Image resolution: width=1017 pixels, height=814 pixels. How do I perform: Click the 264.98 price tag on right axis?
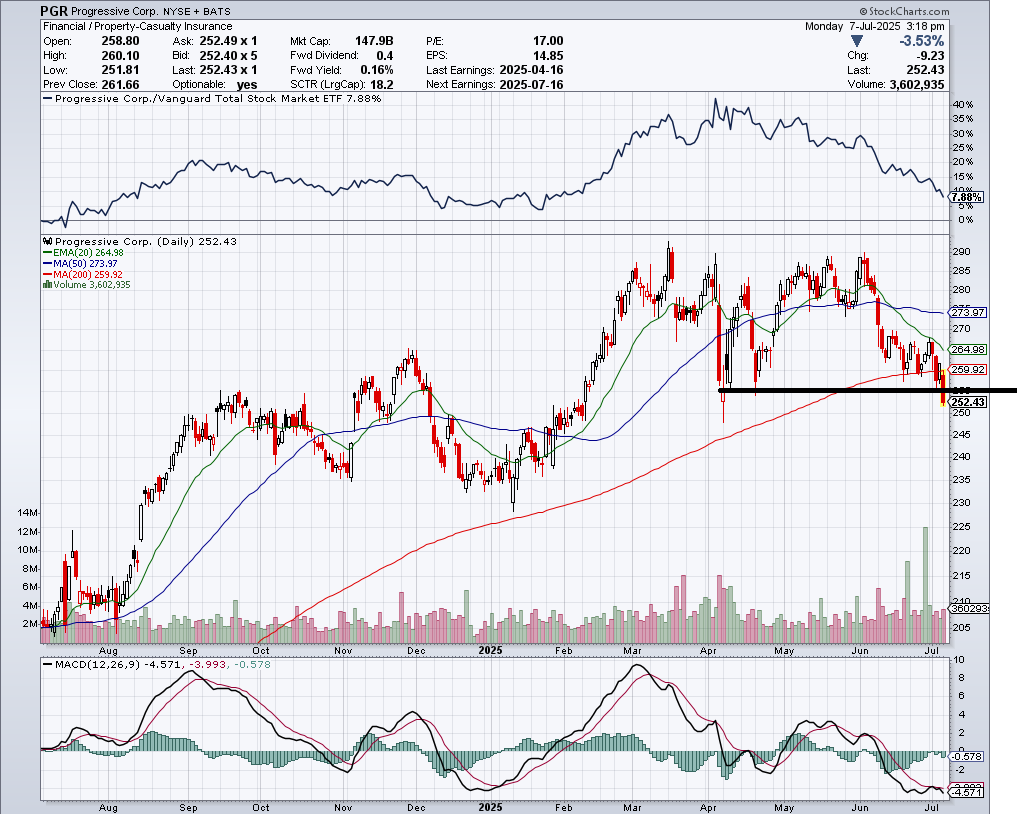click(968, 350)
